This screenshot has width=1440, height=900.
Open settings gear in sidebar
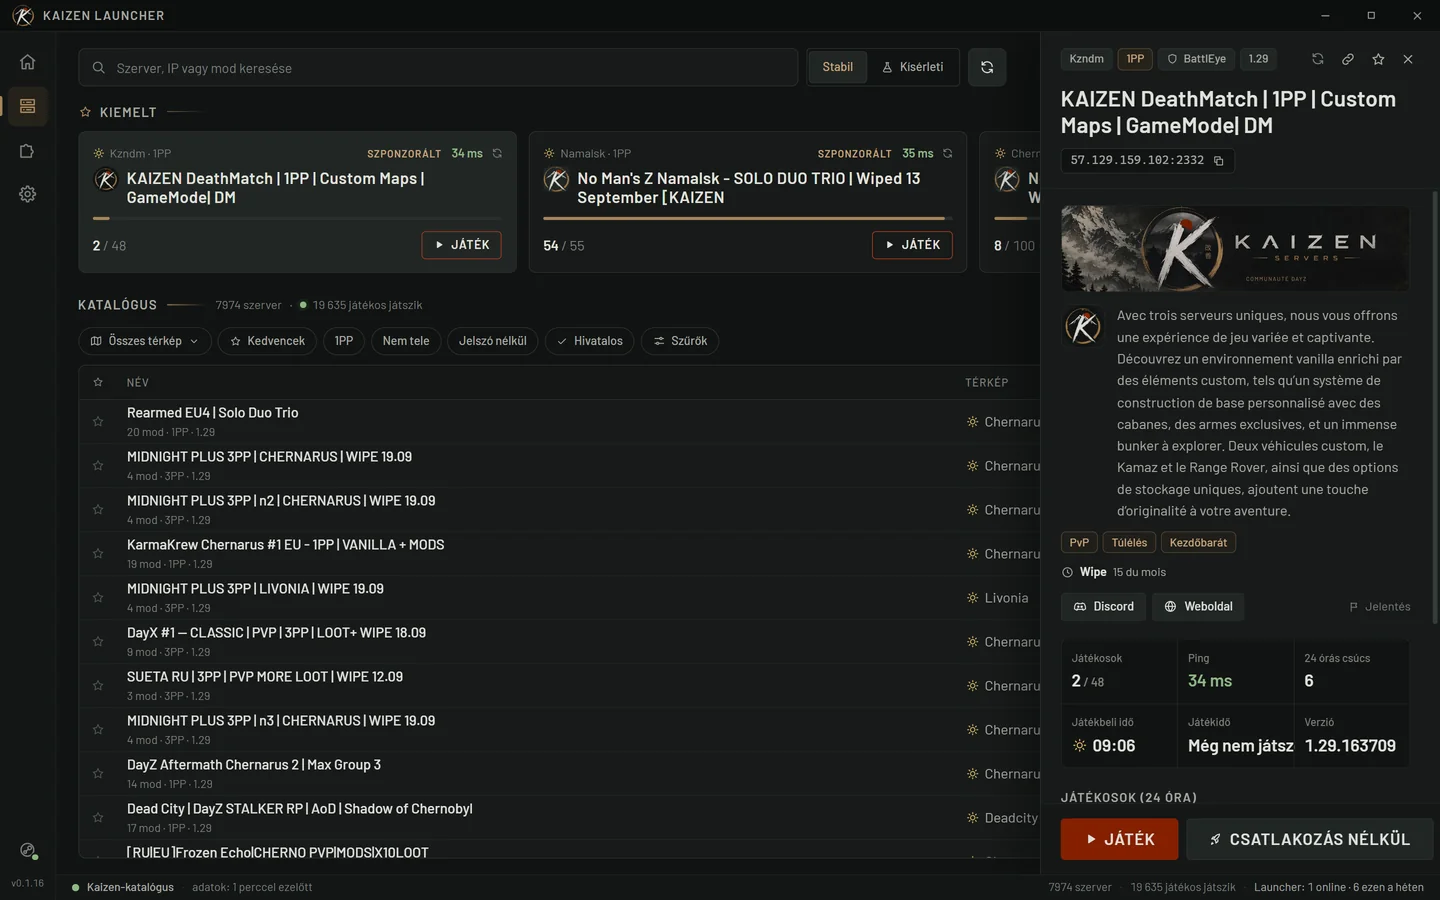point(27,194)
